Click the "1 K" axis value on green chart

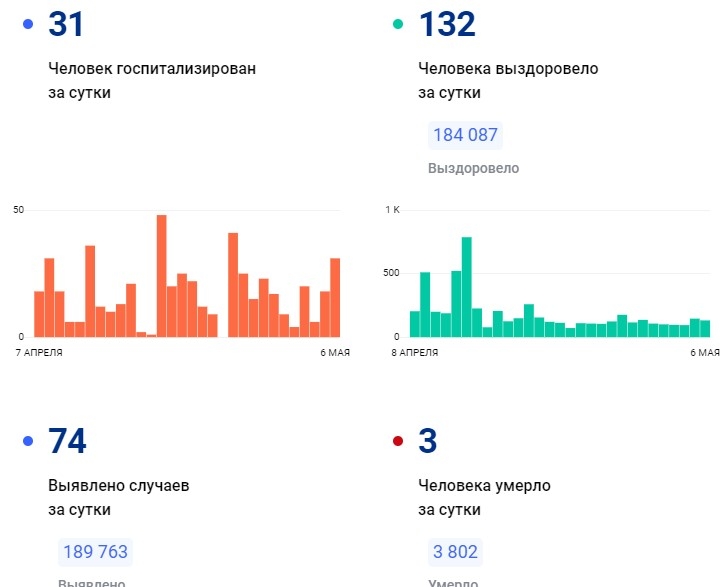(392, 210)
